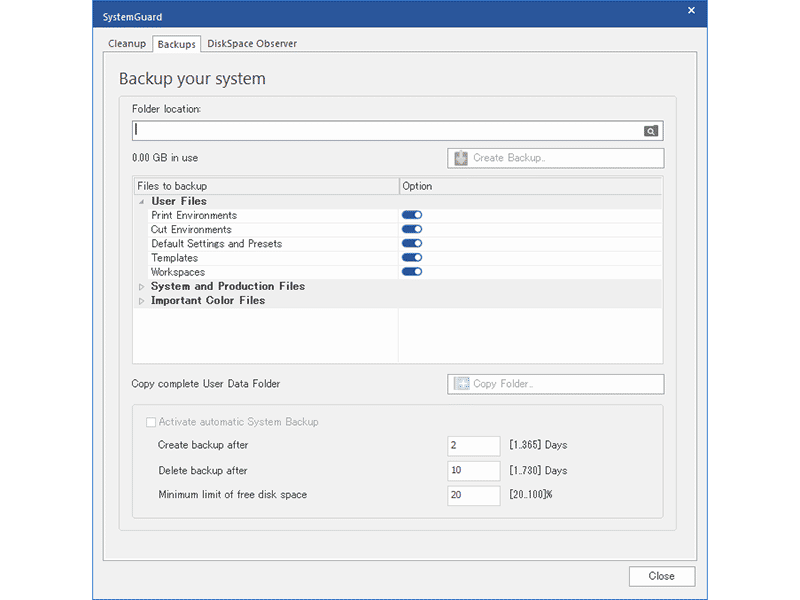Click the Create backup after days field
800x600 pixels.
(x=473, y=445)
